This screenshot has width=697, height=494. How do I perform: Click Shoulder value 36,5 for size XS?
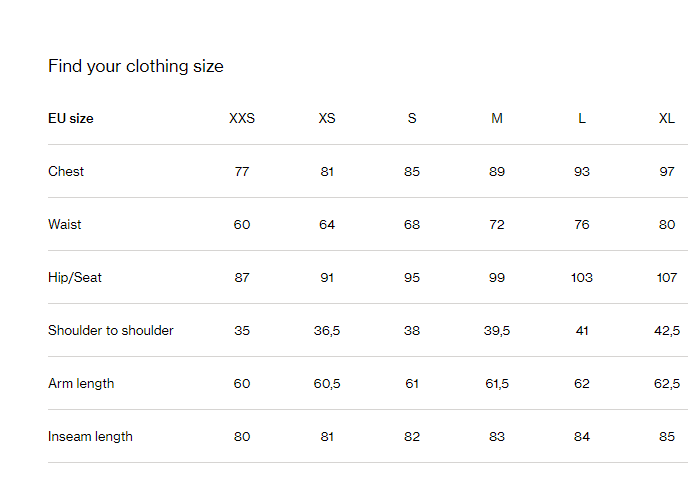pyautogui.click(x=327, y=331)
